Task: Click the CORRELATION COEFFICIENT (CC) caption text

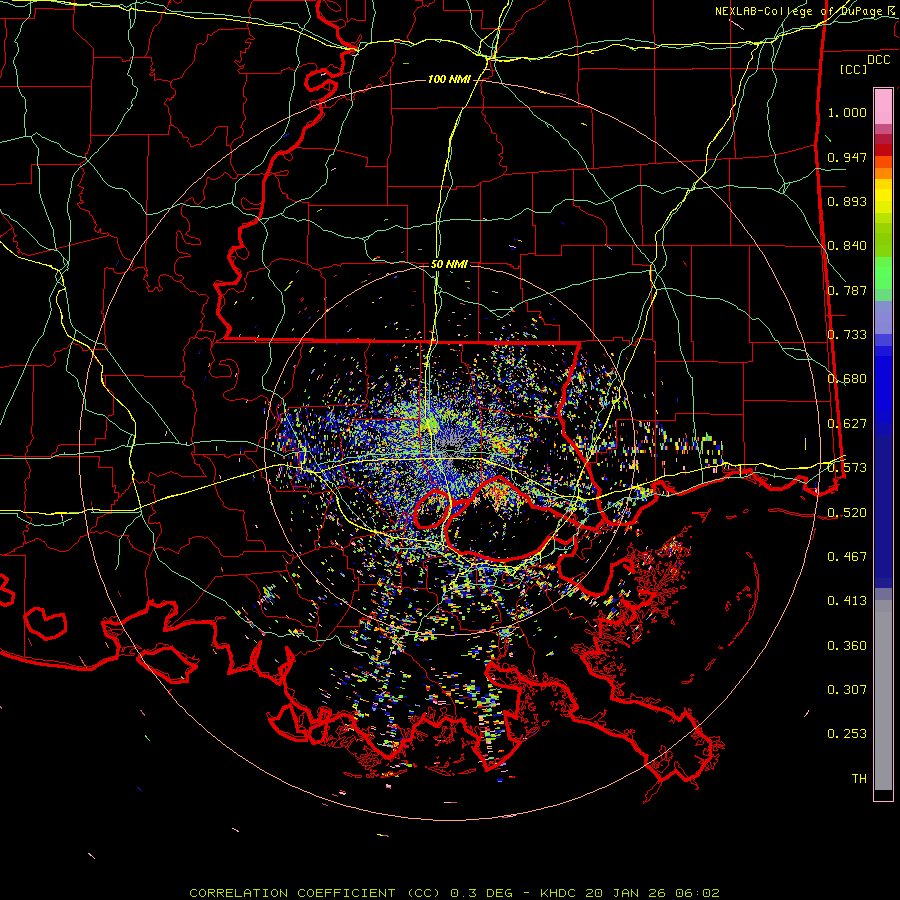Action: coord(315,893)
